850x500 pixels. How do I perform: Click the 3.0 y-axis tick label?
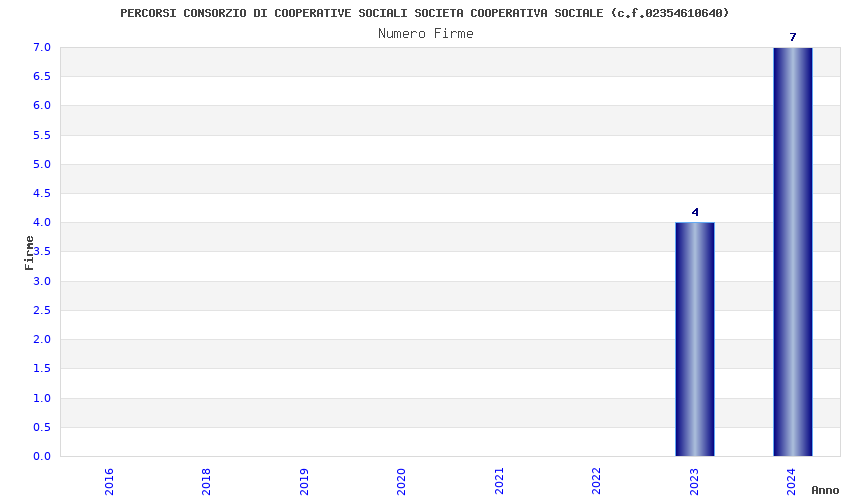(x=42, y=281)
